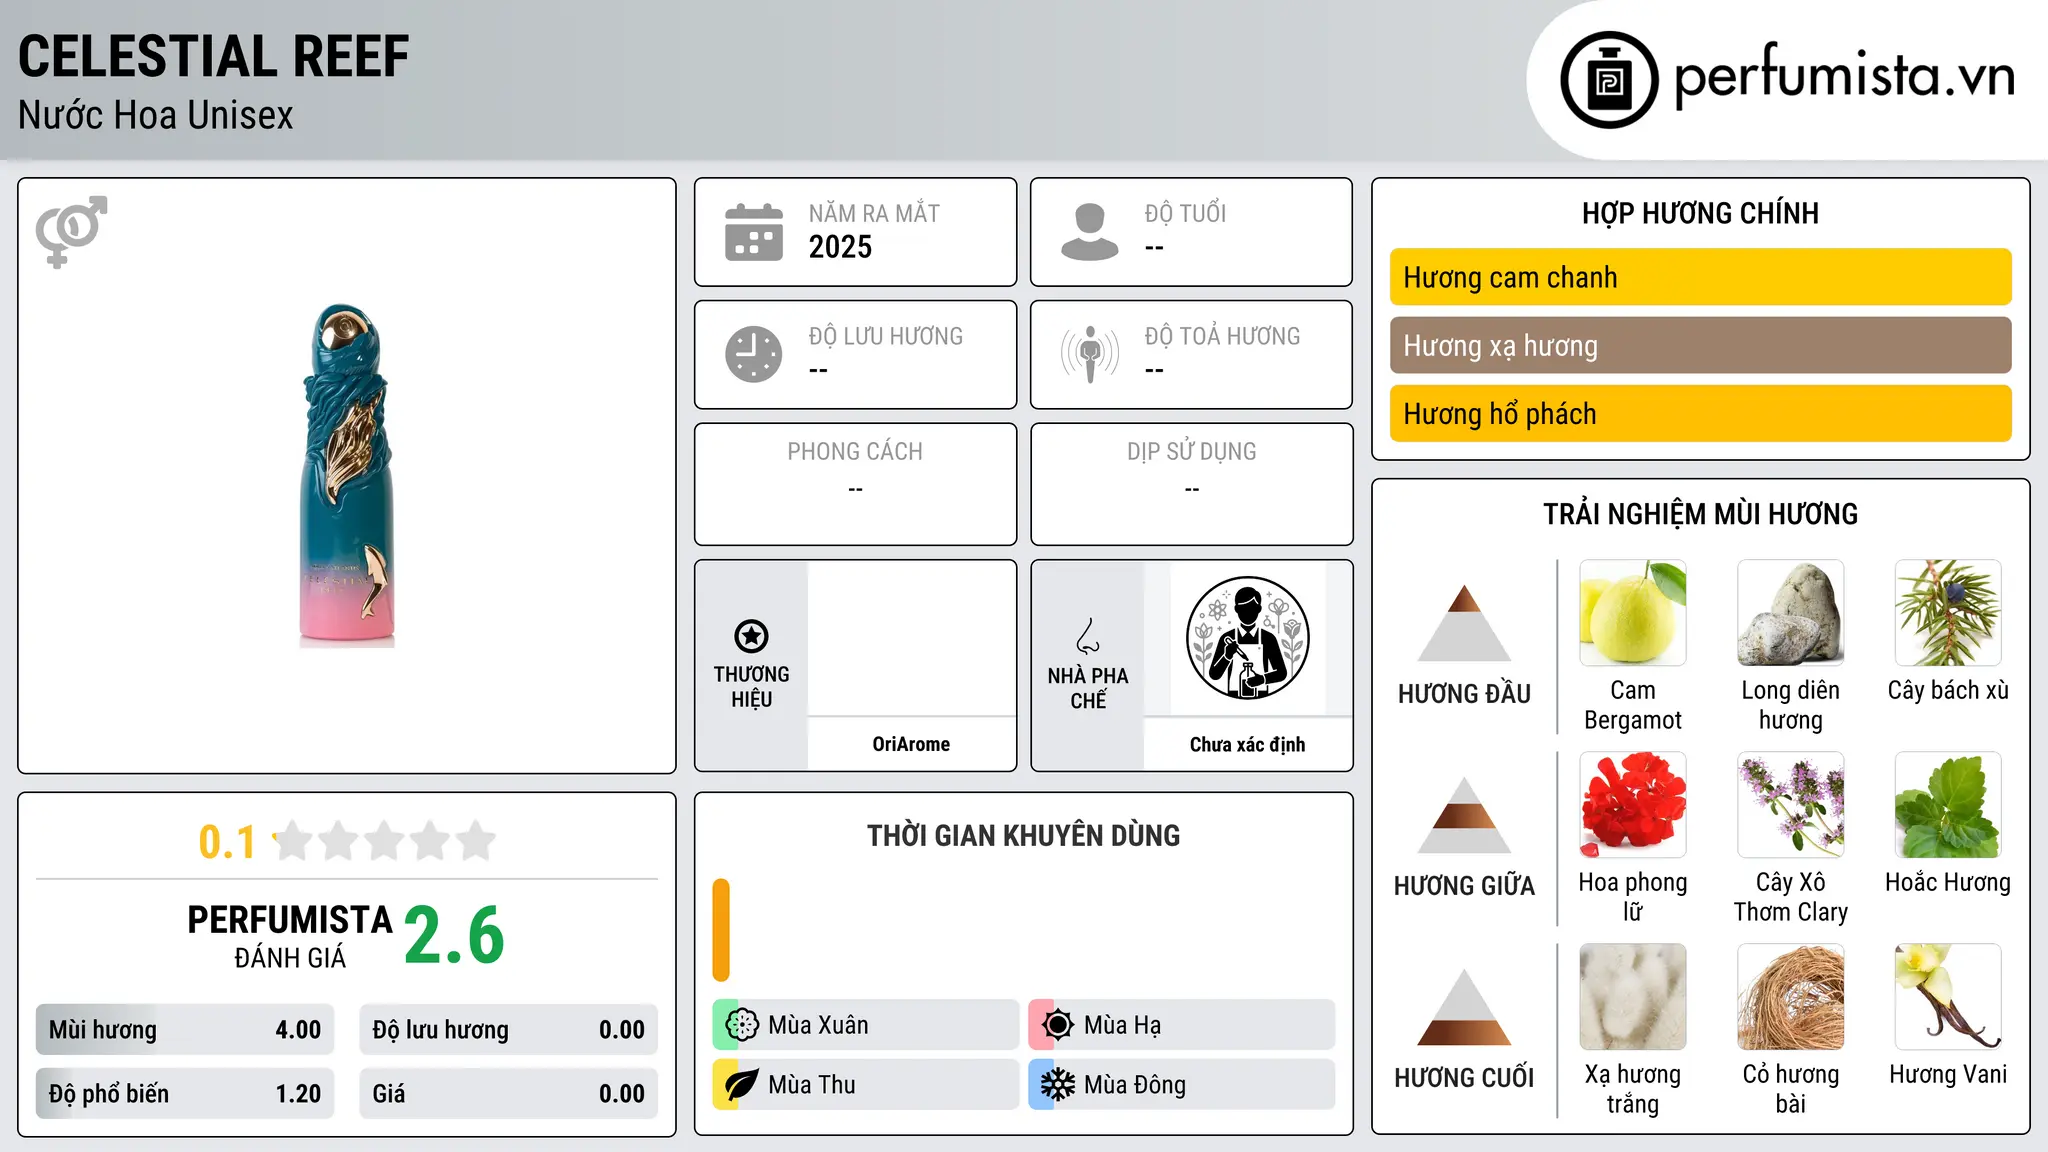Click the Celestial Reef bottle photo
Viewport: 2048px width, 1152px height.
(x=346, y=476)
